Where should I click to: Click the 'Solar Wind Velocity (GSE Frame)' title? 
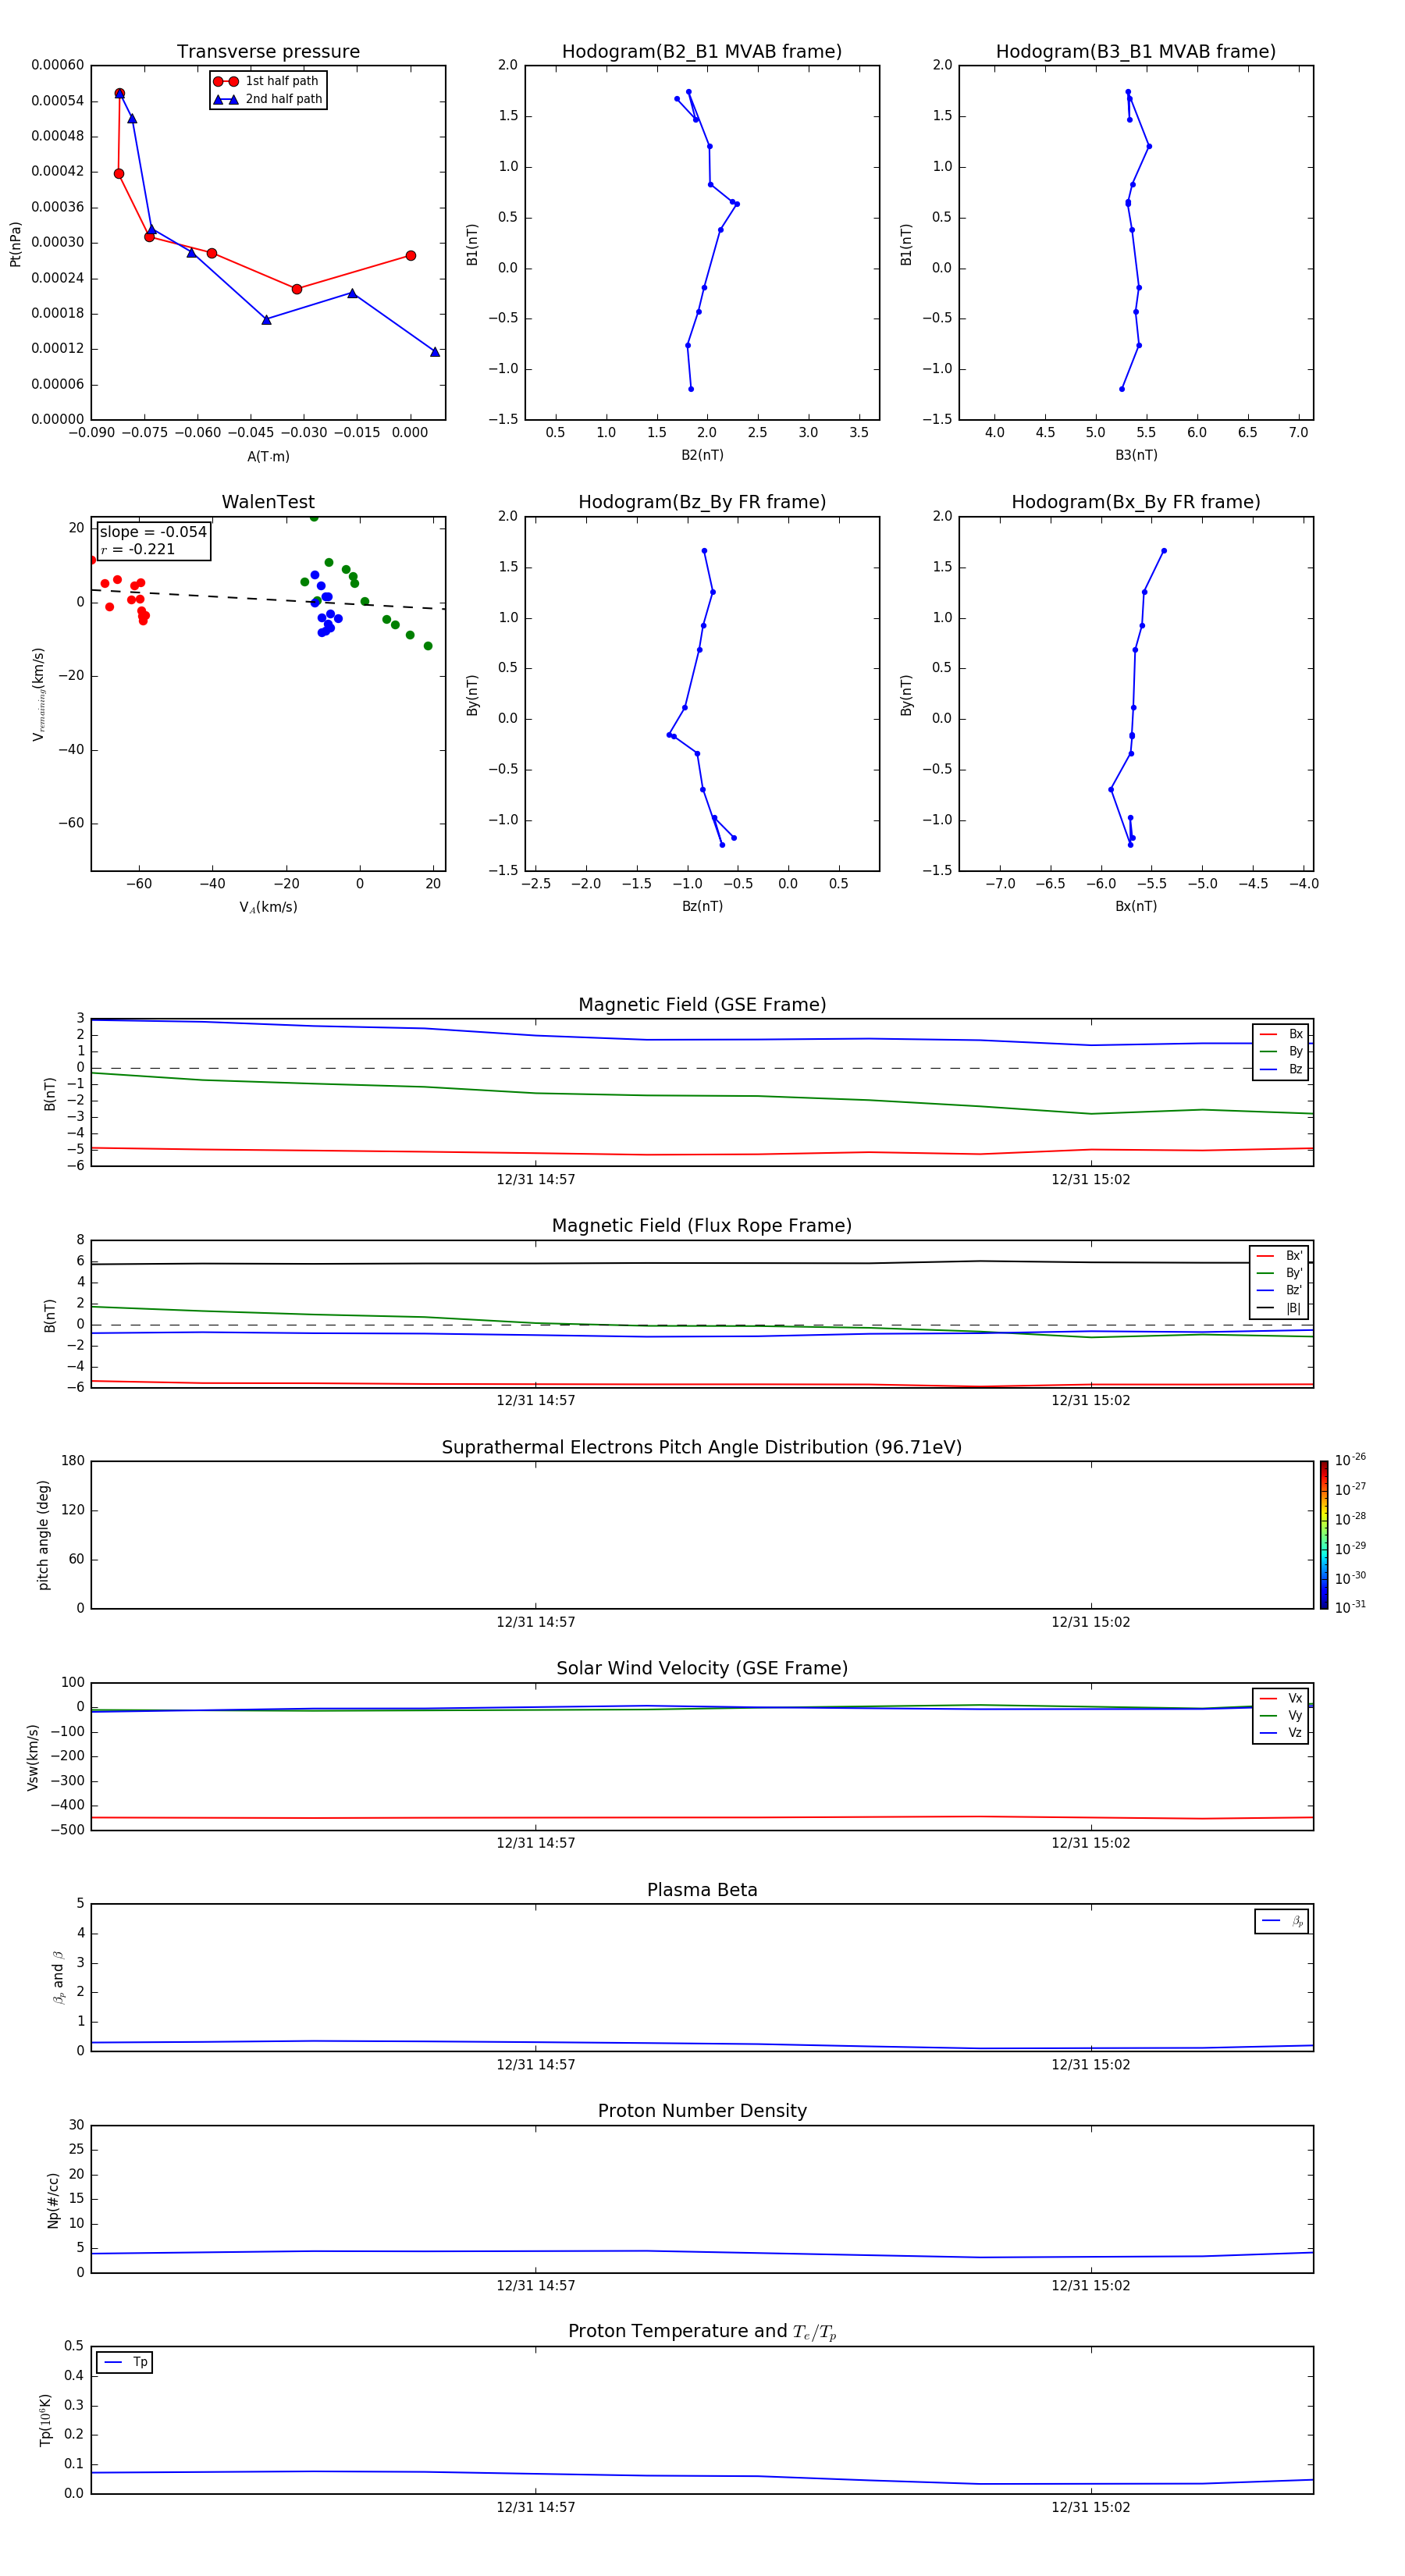point(702,1669)
